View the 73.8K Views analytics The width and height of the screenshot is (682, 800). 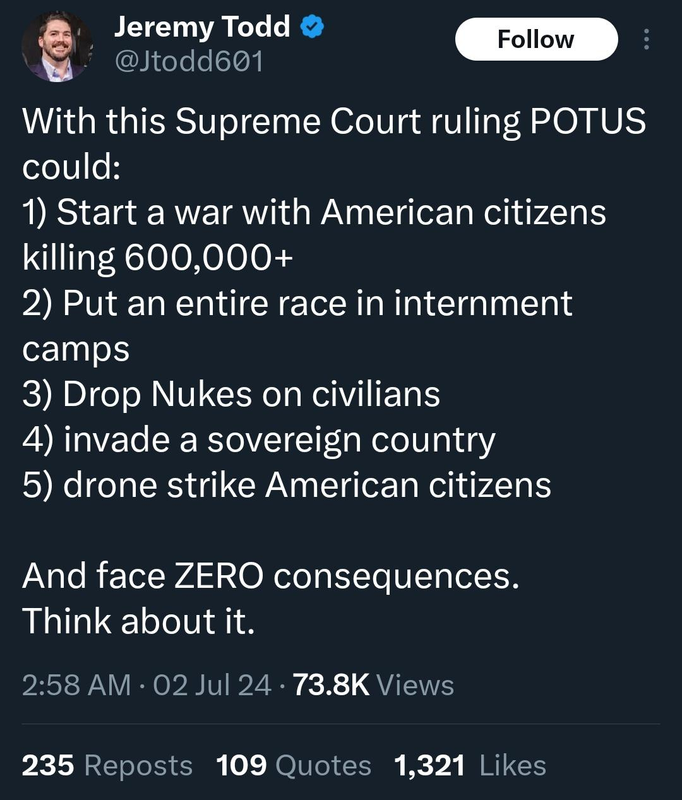point(373,685)
